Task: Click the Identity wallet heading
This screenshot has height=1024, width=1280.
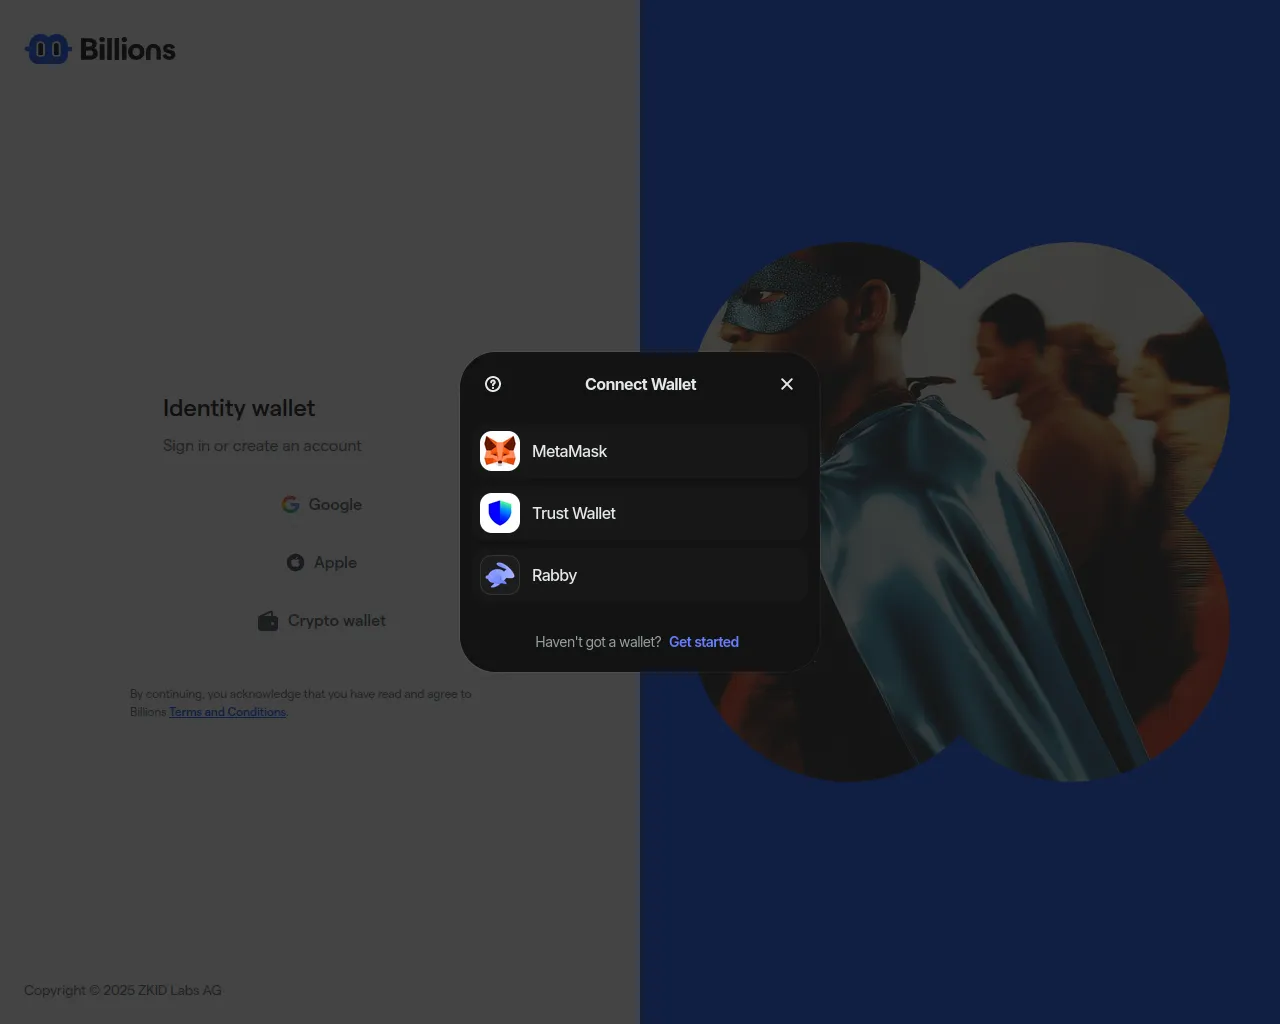Action: click(x=239, y=408)
